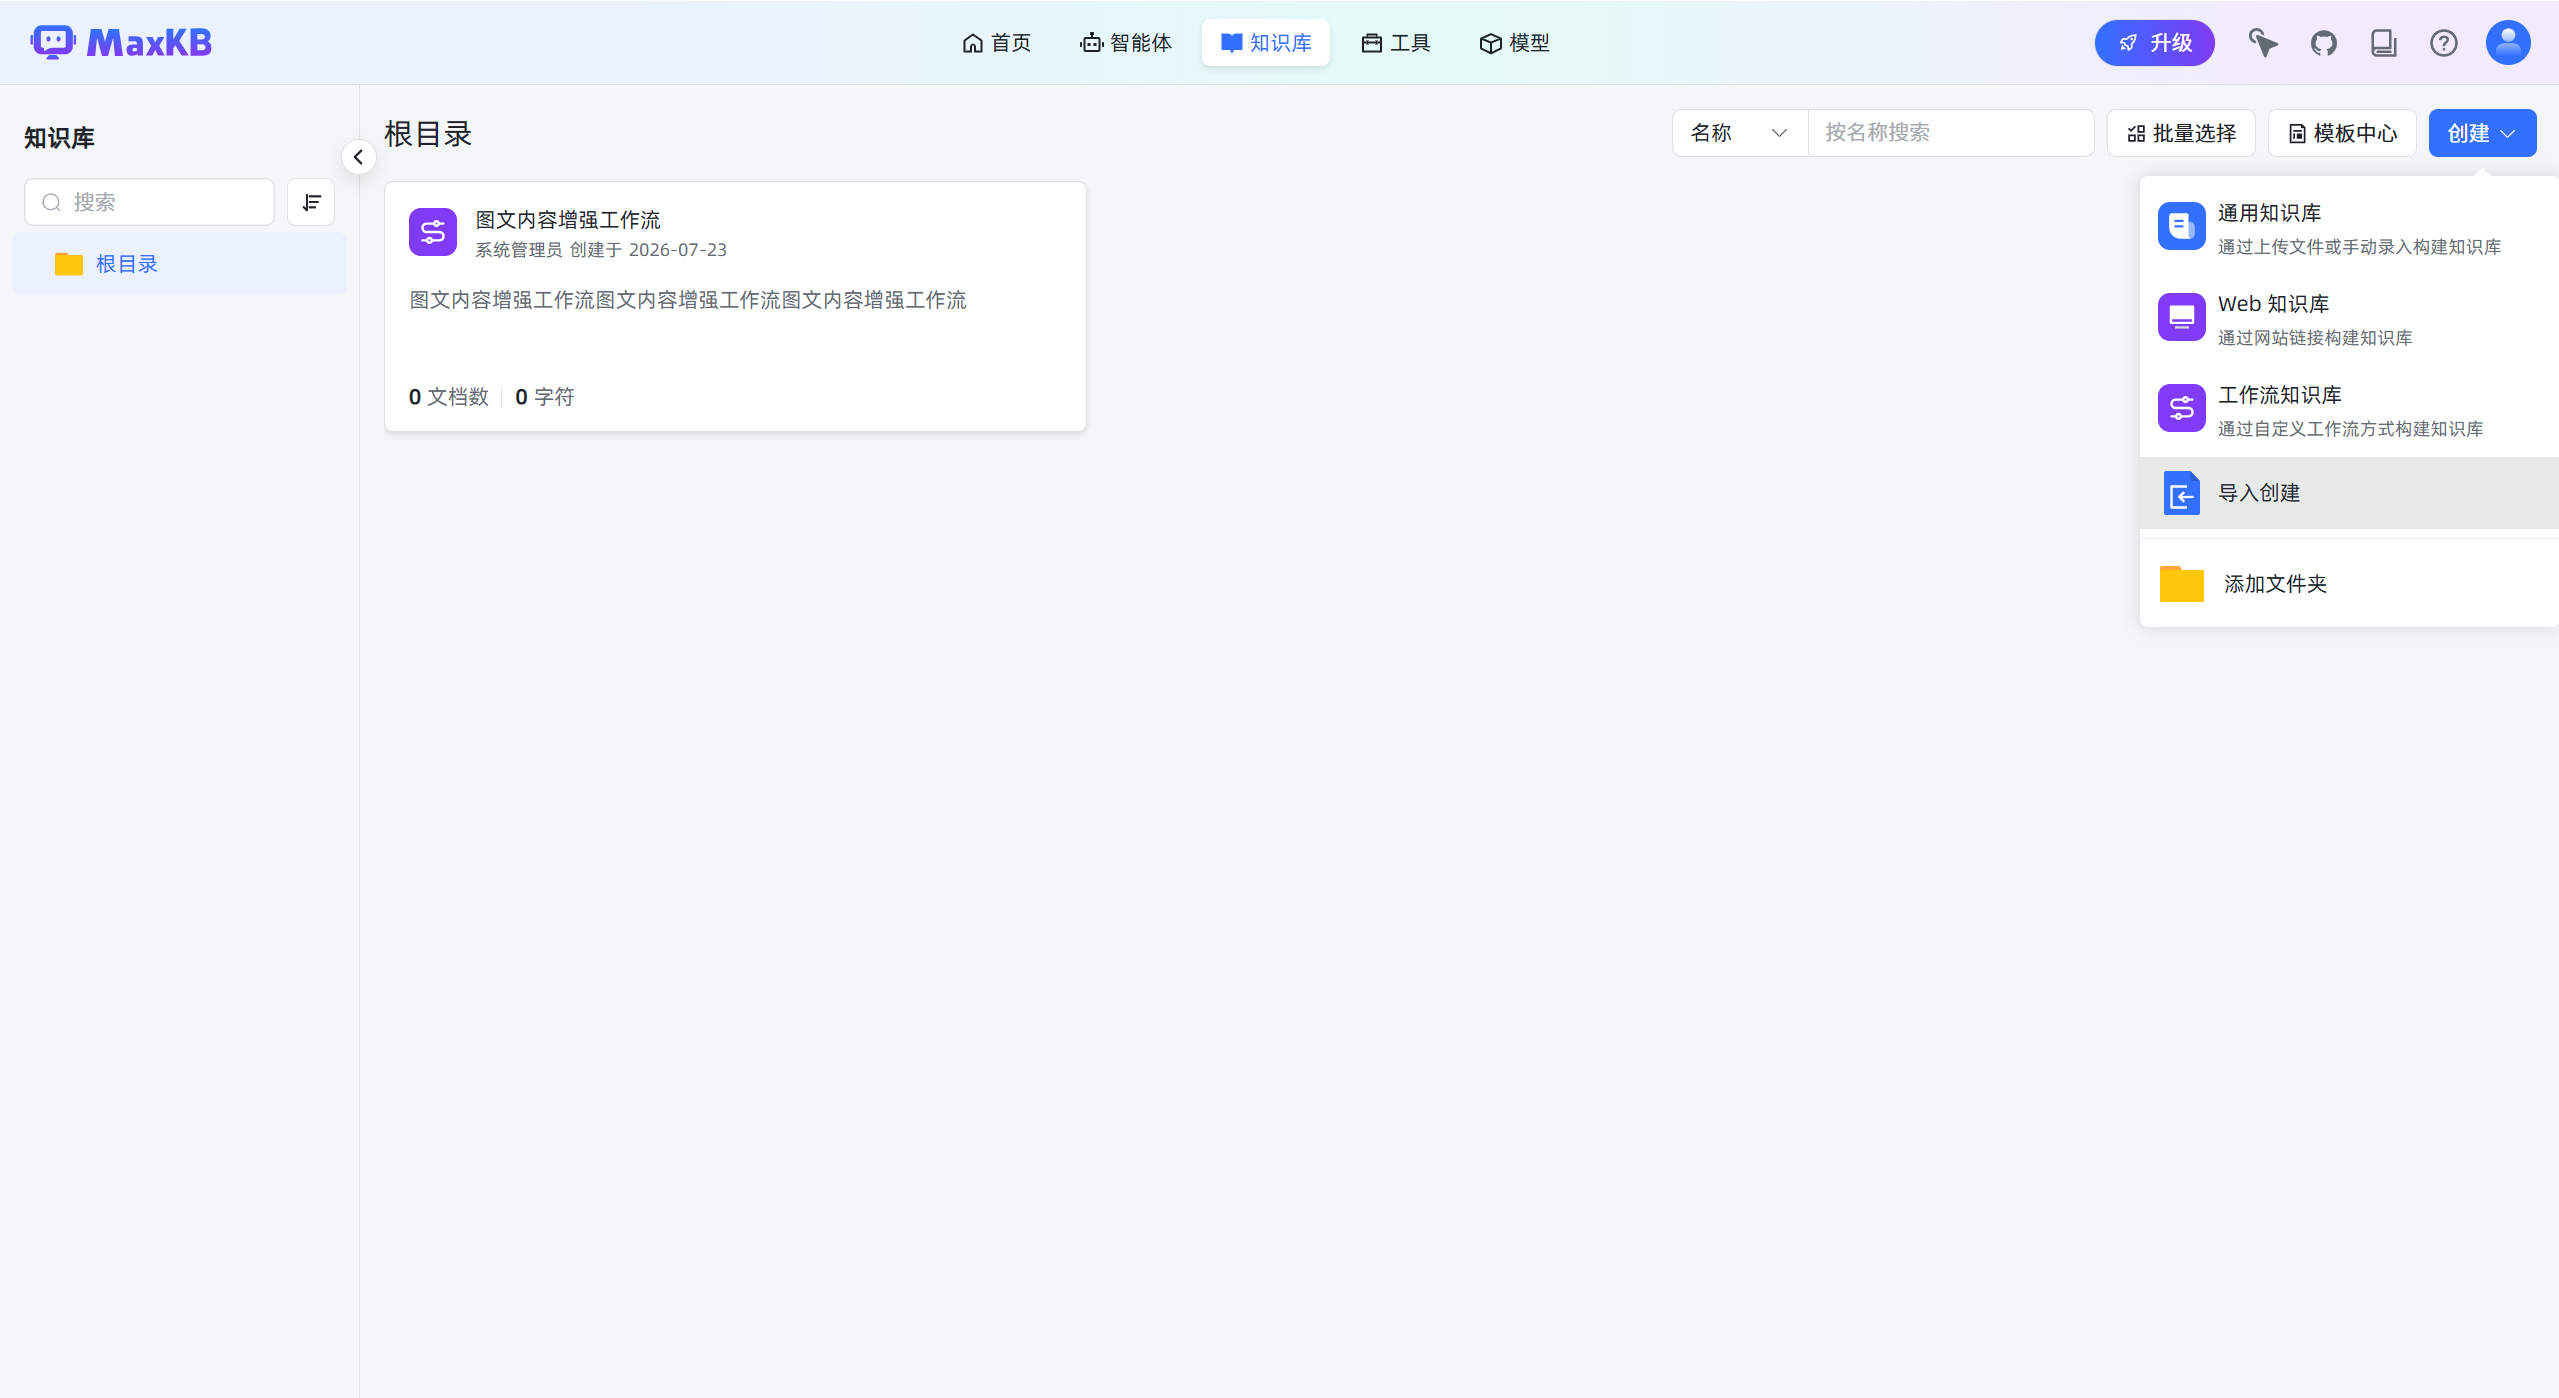Click the purple workflow icon on the card
This screenshot has width=2559, height=1398.
433,232
